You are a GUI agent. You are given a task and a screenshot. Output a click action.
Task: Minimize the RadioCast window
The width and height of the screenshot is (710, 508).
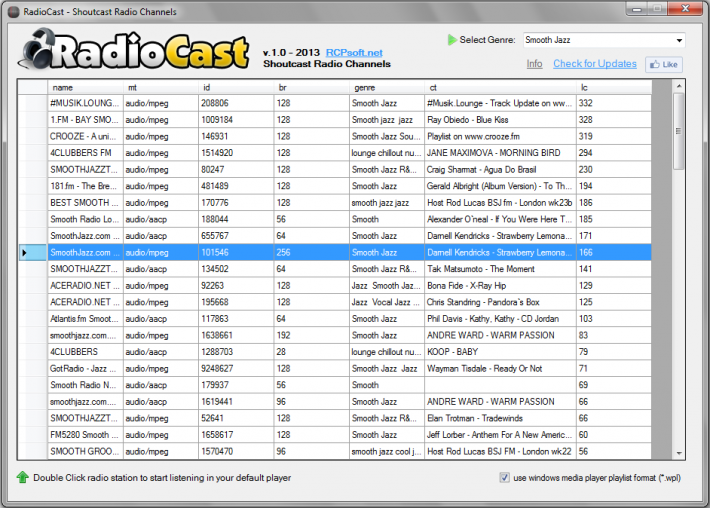click(637, 9)
